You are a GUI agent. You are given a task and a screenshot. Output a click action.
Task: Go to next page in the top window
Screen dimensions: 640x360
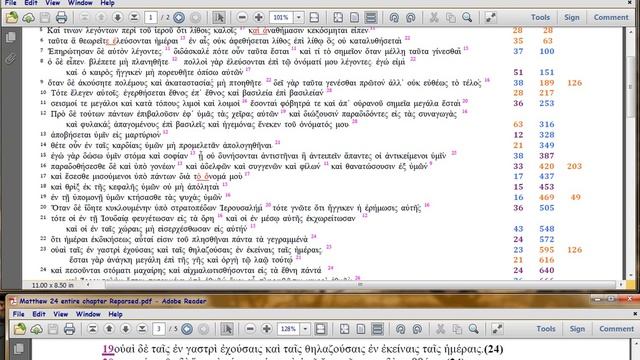[118, 18]
